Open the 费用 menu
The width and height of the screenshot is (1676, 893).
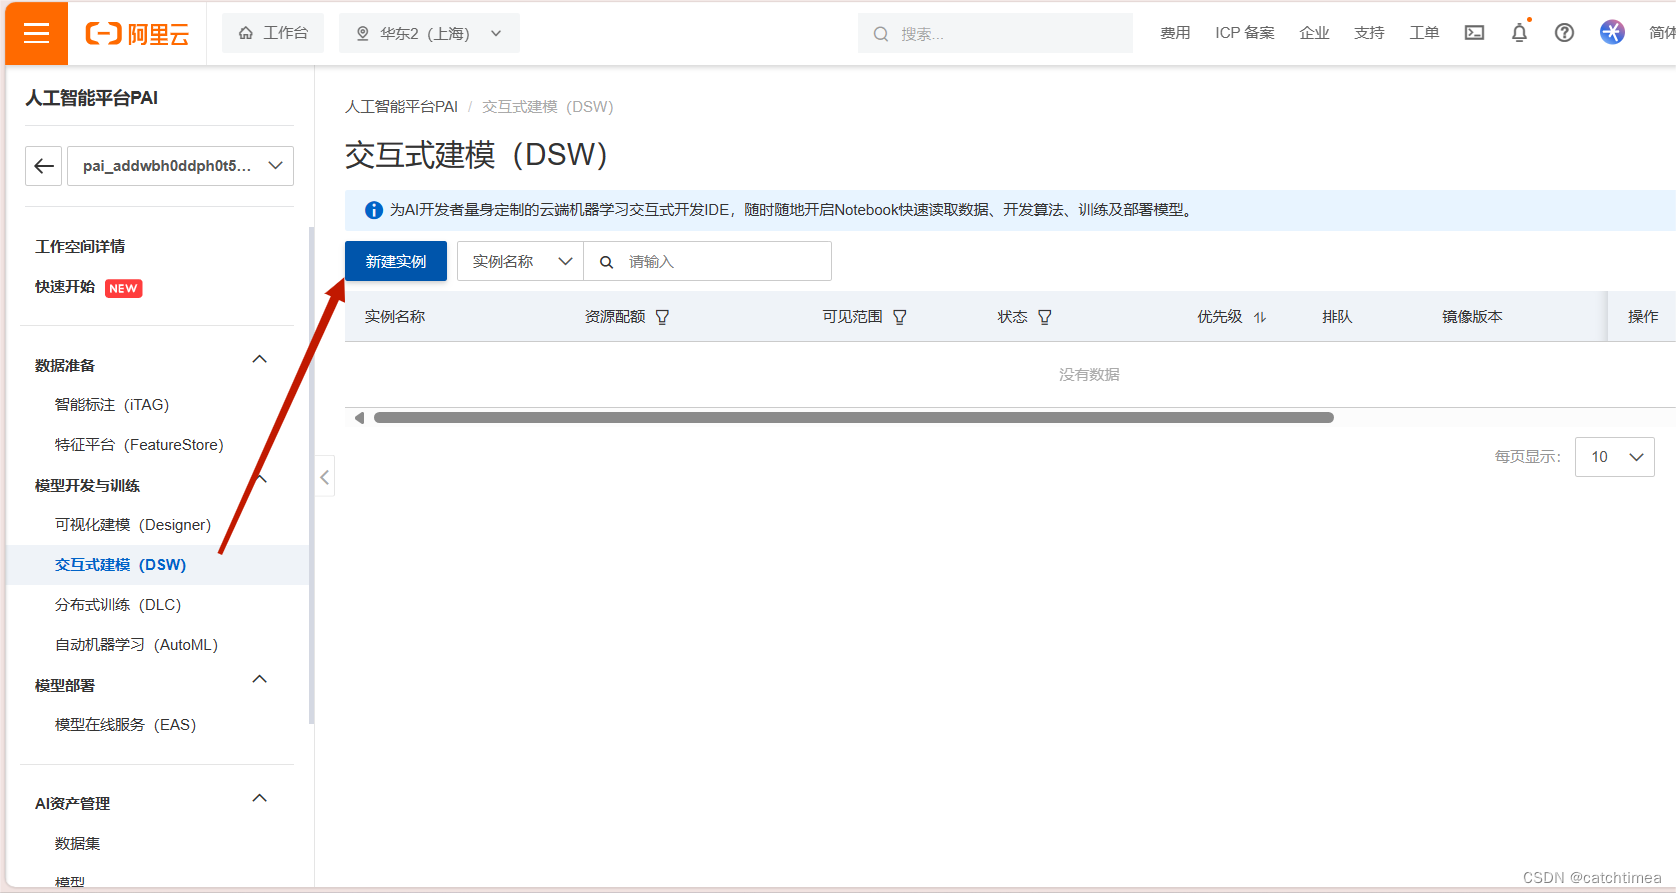pos(1175,33)
